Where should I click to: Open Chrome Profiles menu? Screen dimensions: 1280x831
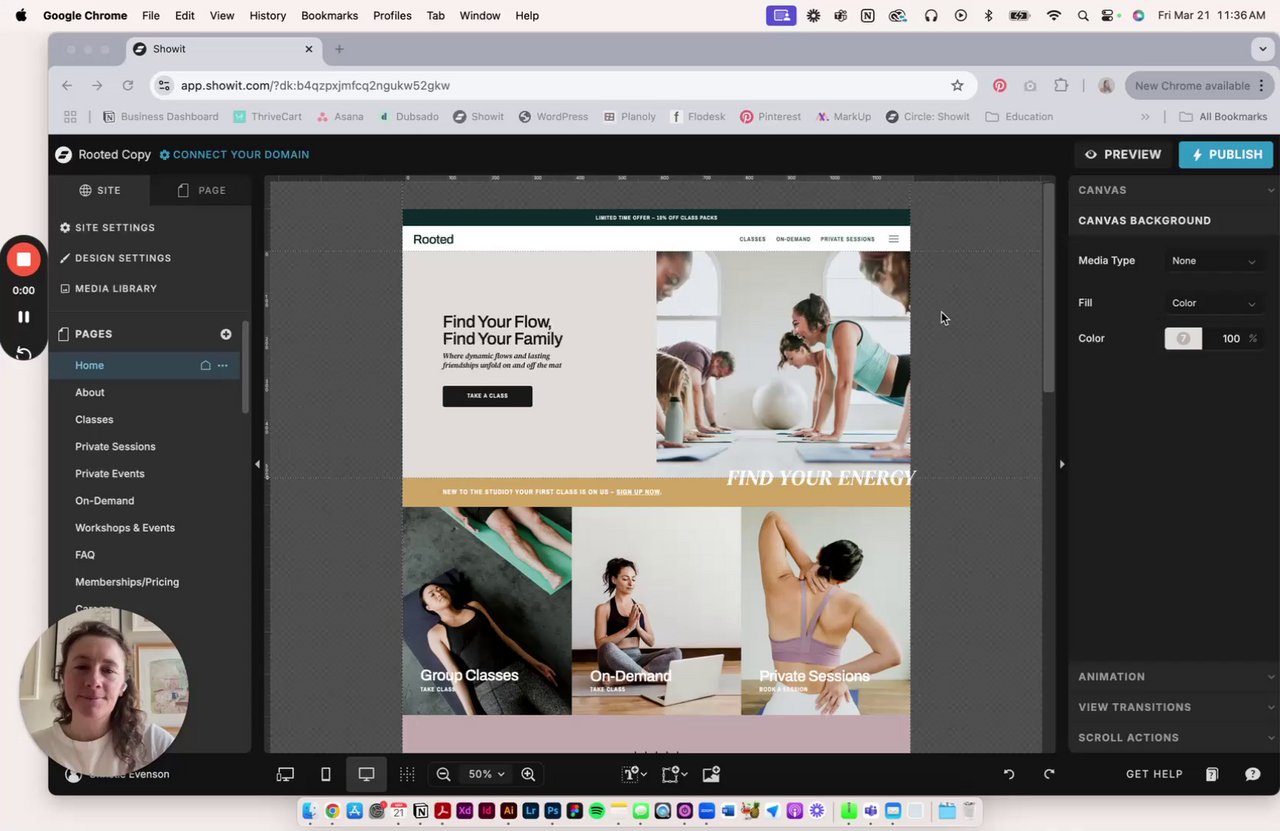(x=392, y=16)
